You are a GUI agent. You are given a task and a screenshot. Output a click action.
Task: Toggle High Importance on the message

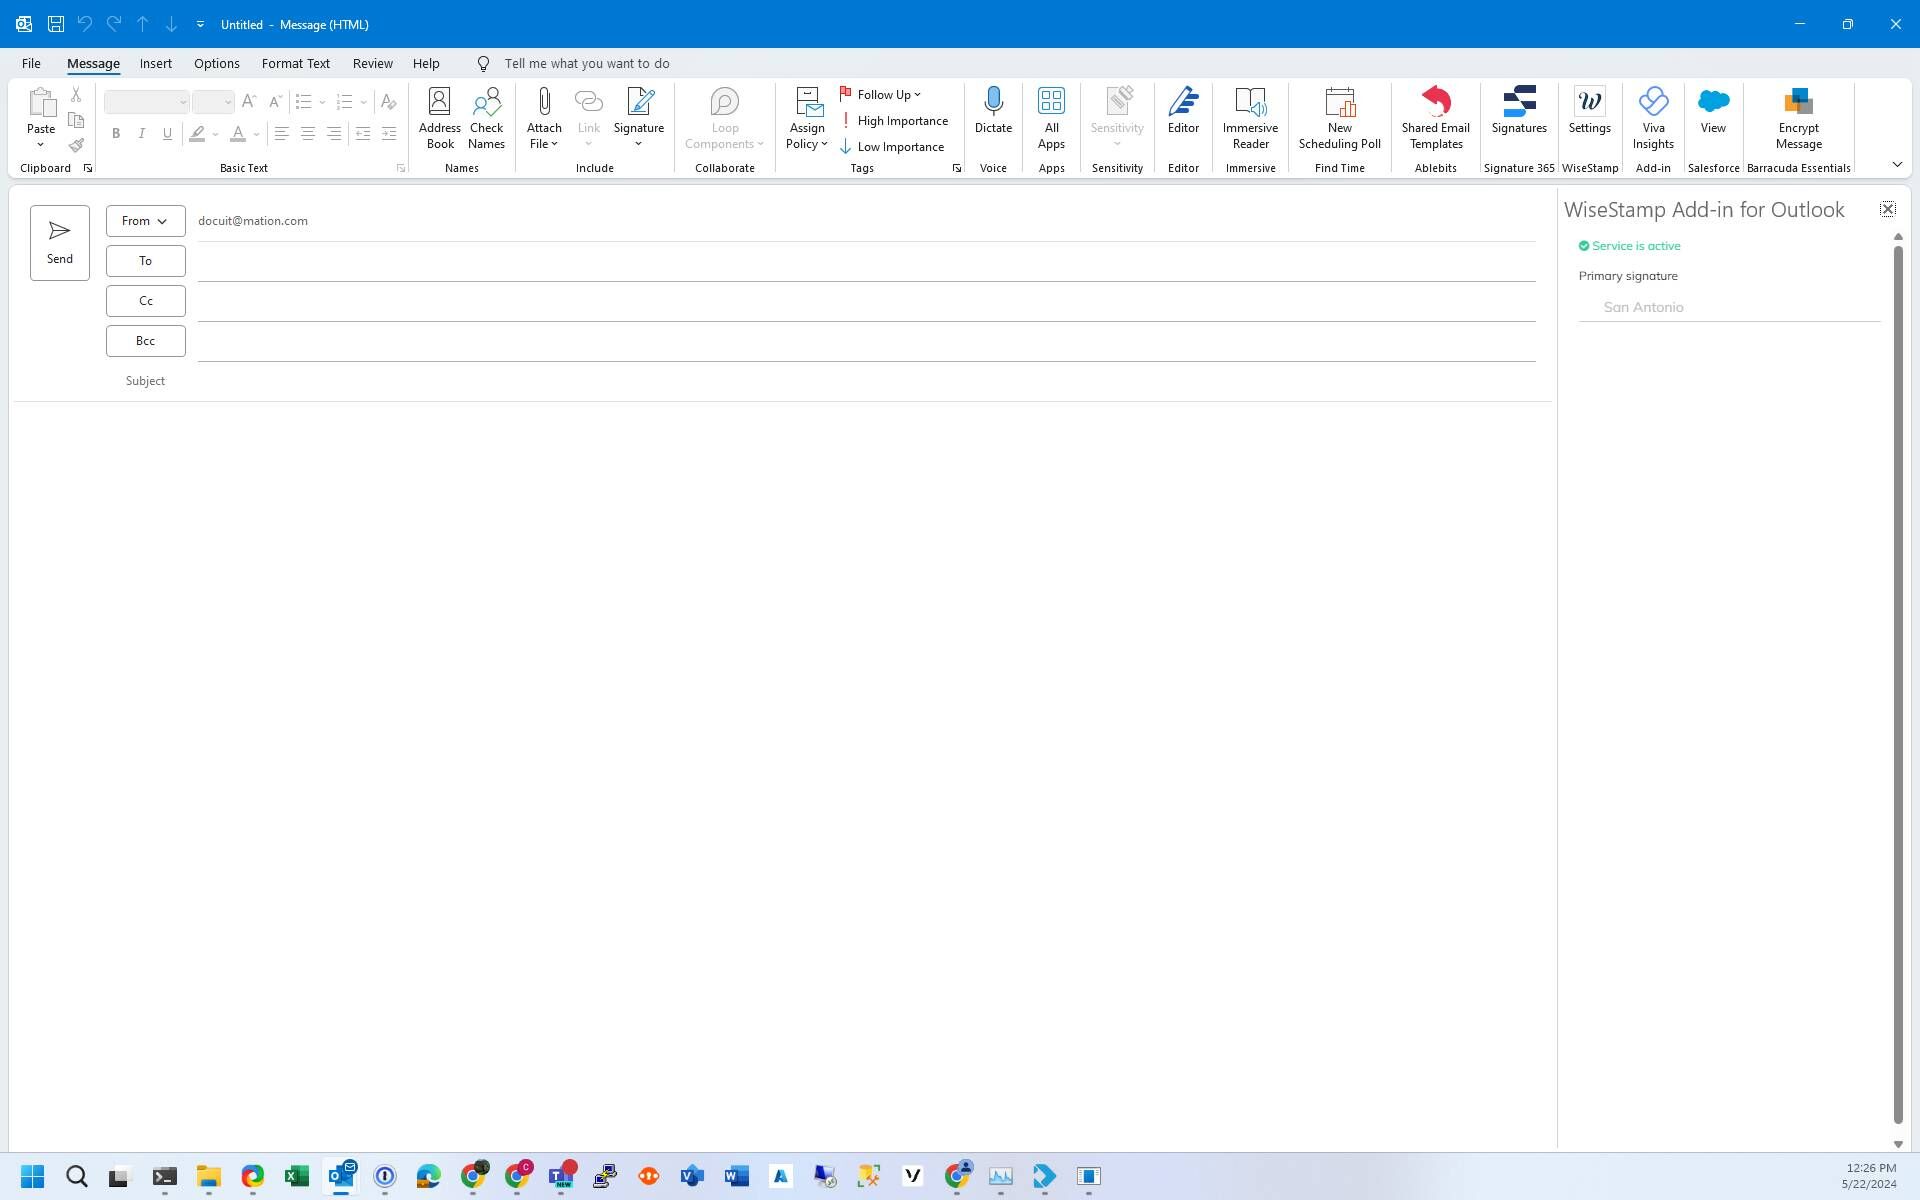[x=894, y=121]
